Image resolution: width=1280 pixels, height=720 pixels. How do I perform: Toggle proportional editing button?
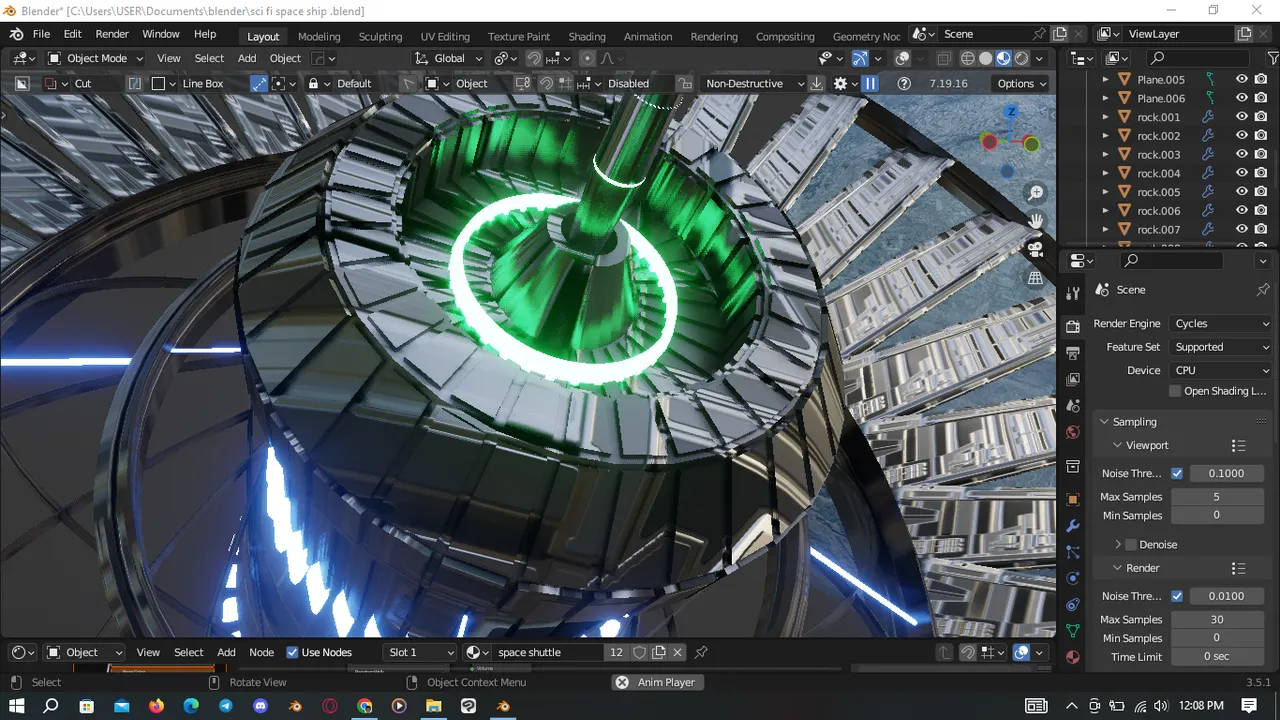click(587, 58)
